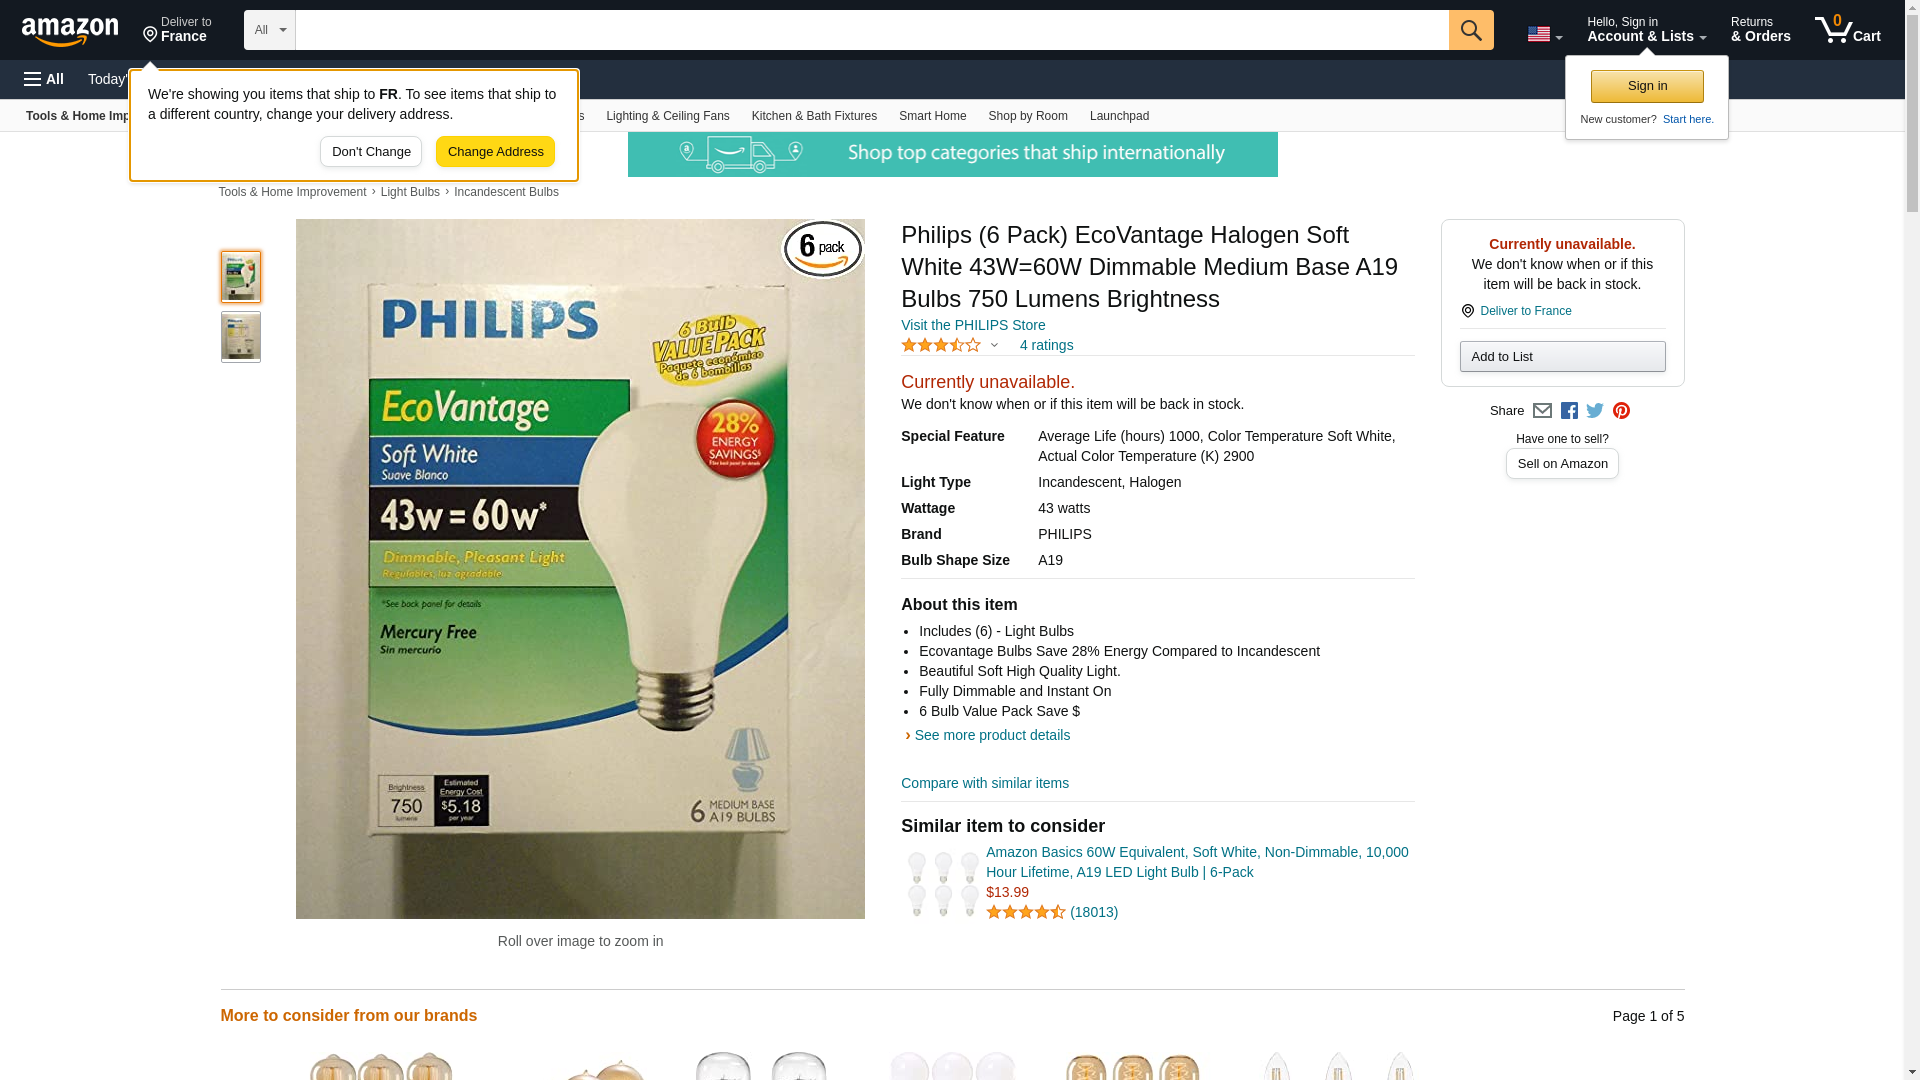Open Visit the PHILIPS Store link
This screenshot has width=1920, height=1080.
point(973,325)
